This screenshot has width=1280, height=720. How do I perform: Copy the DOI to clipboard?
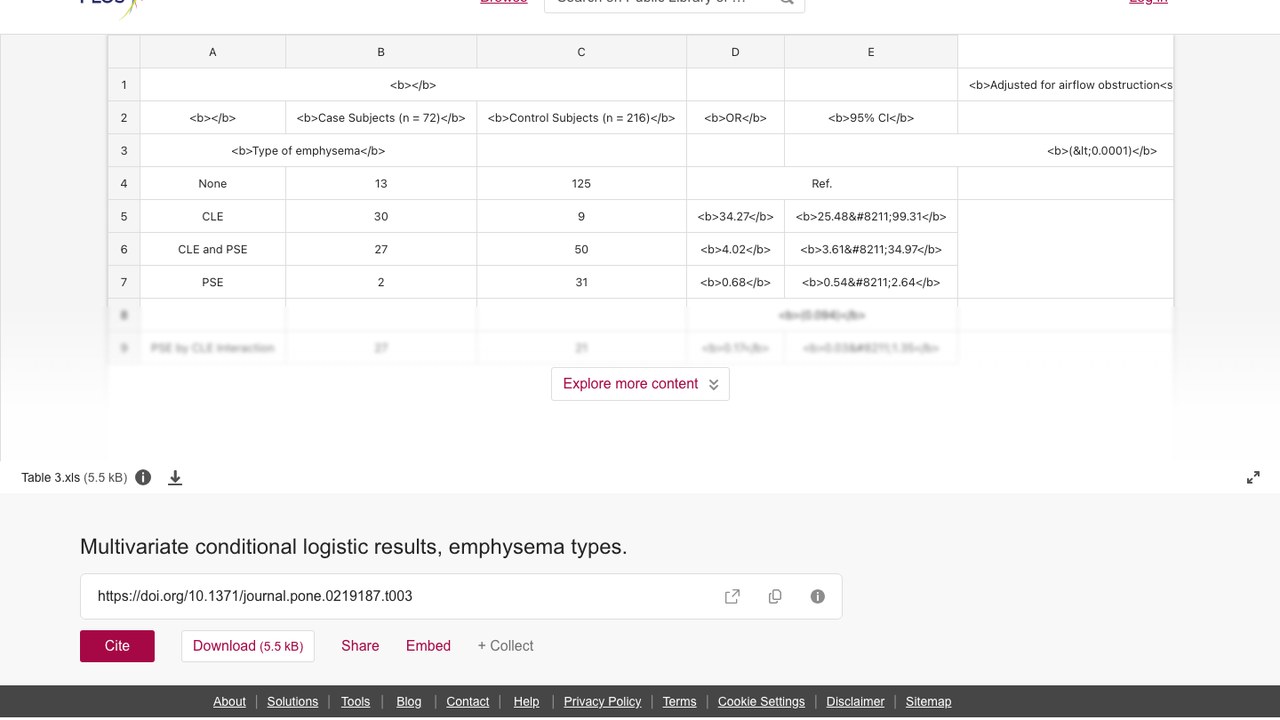tap(775, 596)
